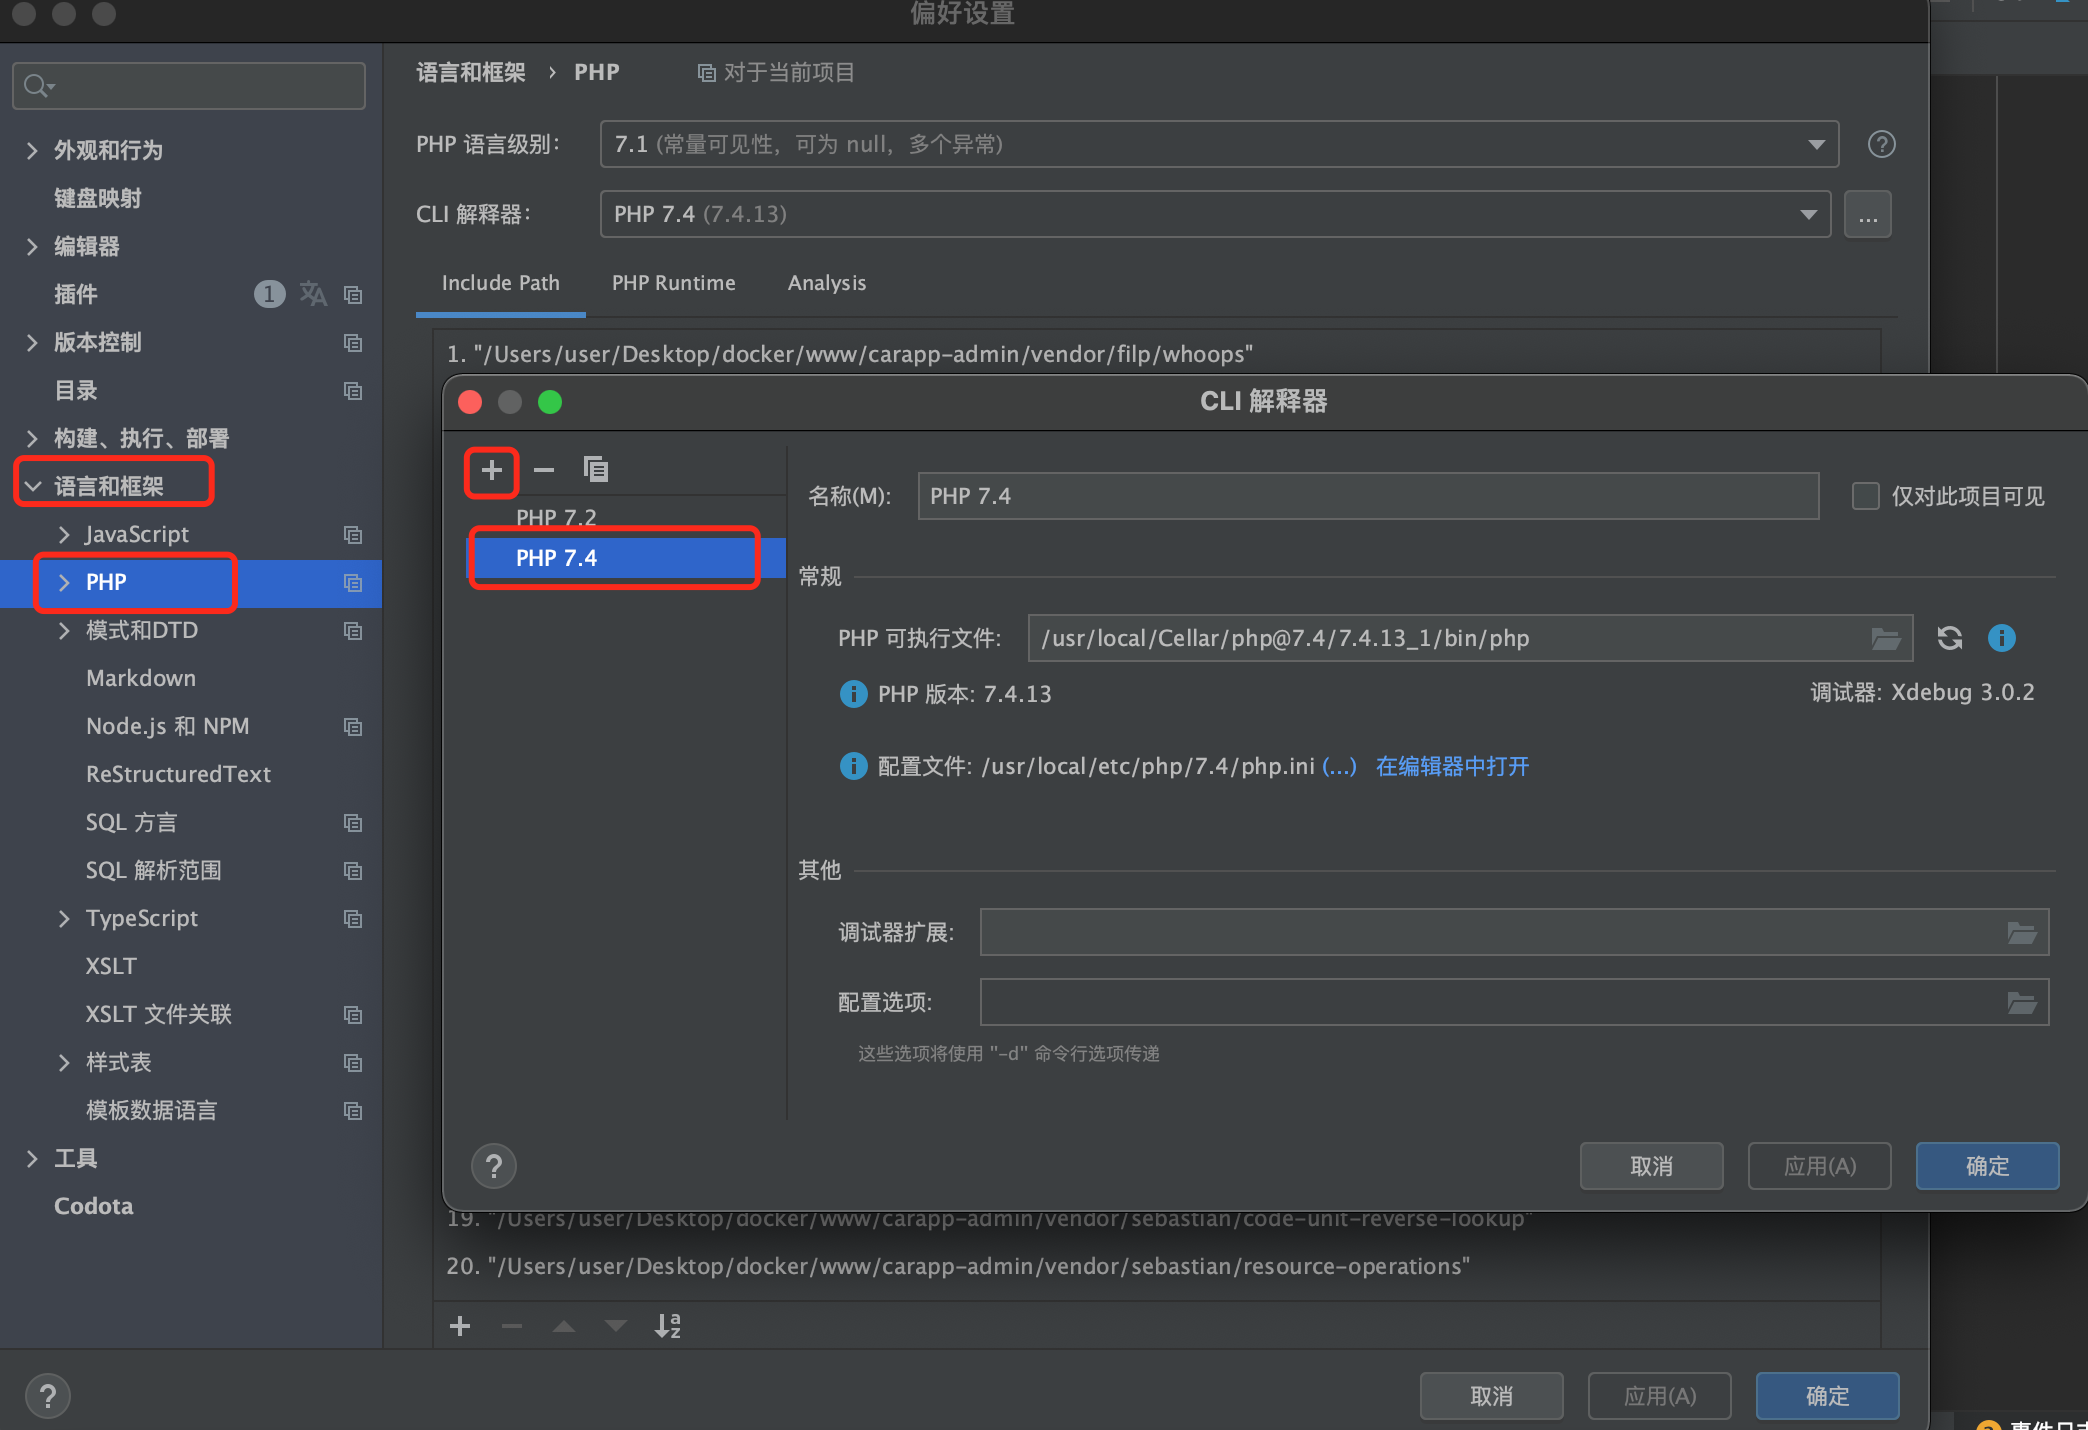Select PHP 7.2 interpreter in list
The image size is (2088, 1430).
[556, 517]
